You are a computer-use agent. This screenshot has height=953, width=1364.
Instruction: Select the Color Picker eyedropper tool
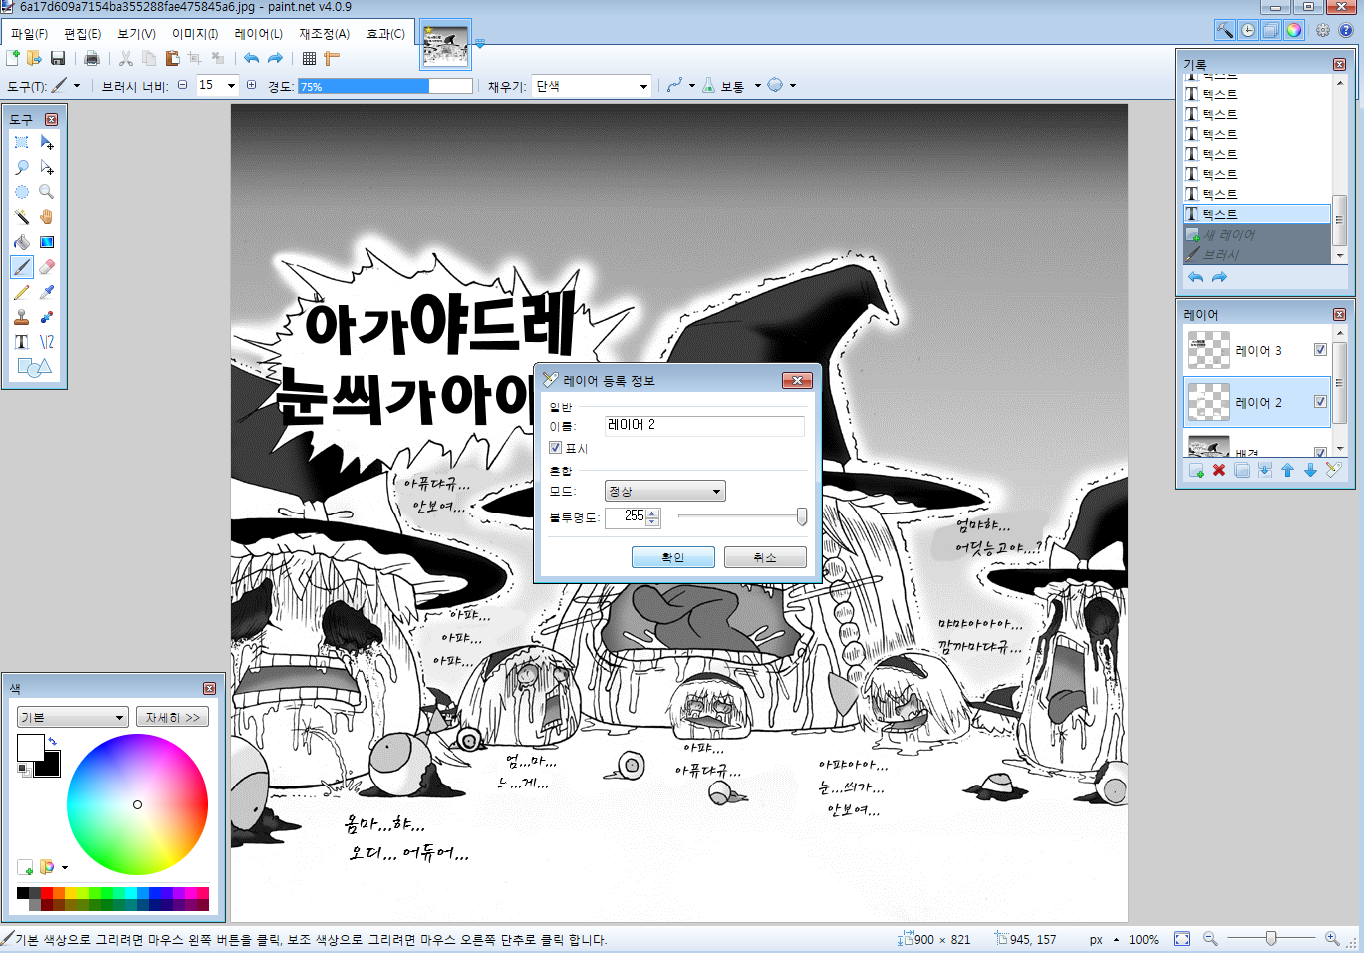click(x=46, y=292)
